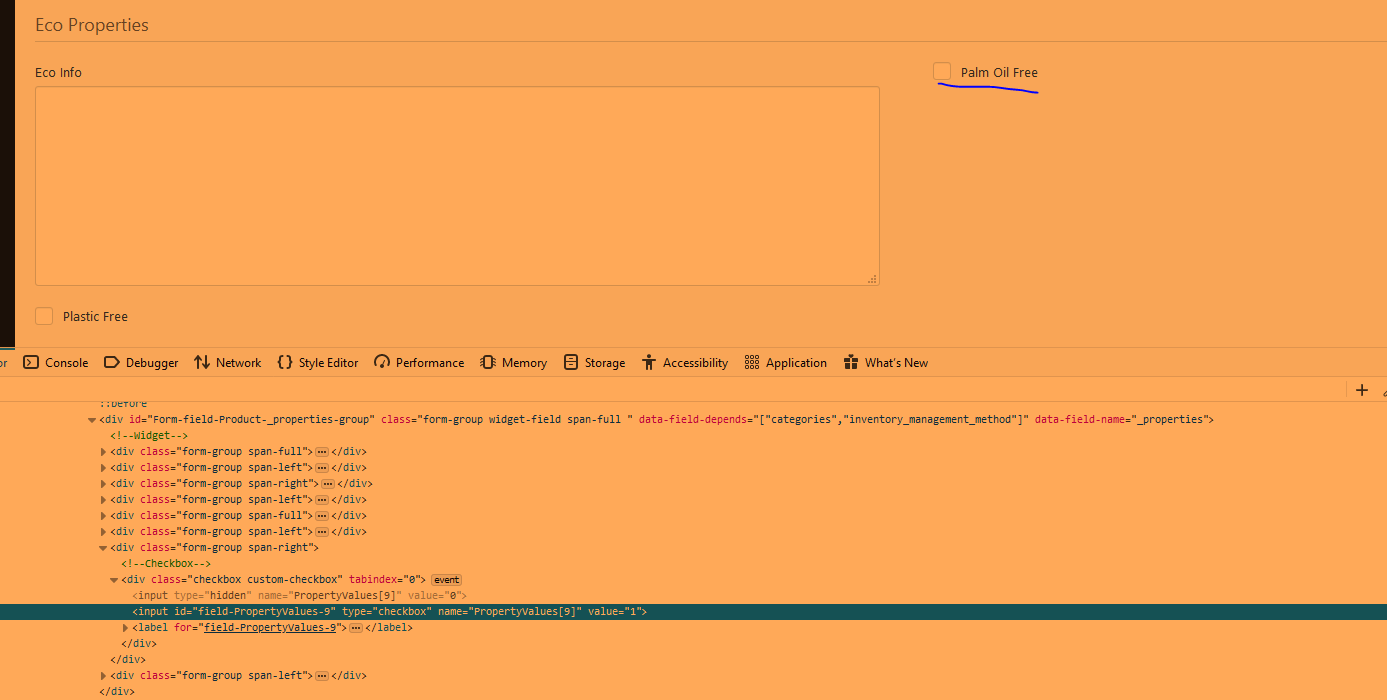Open the Performance profiler panel
The width and height of the screenshot is (1387, 700).
coord(418,362)
